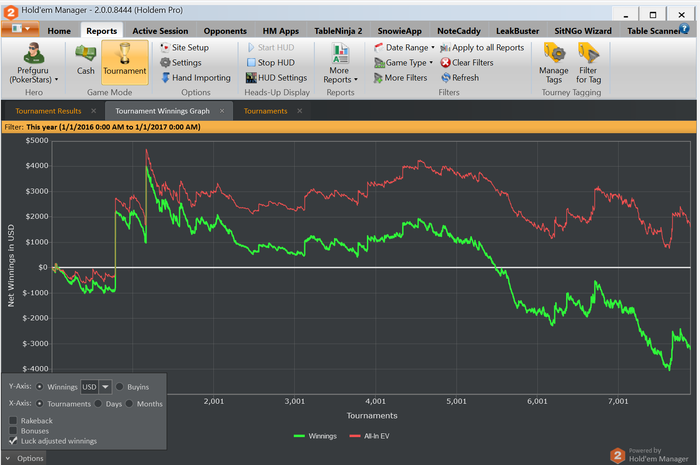The width and height of the screenshot is (700, 465).
Task: Select the Tournaments X-Axis radio button
Action: 40,403
